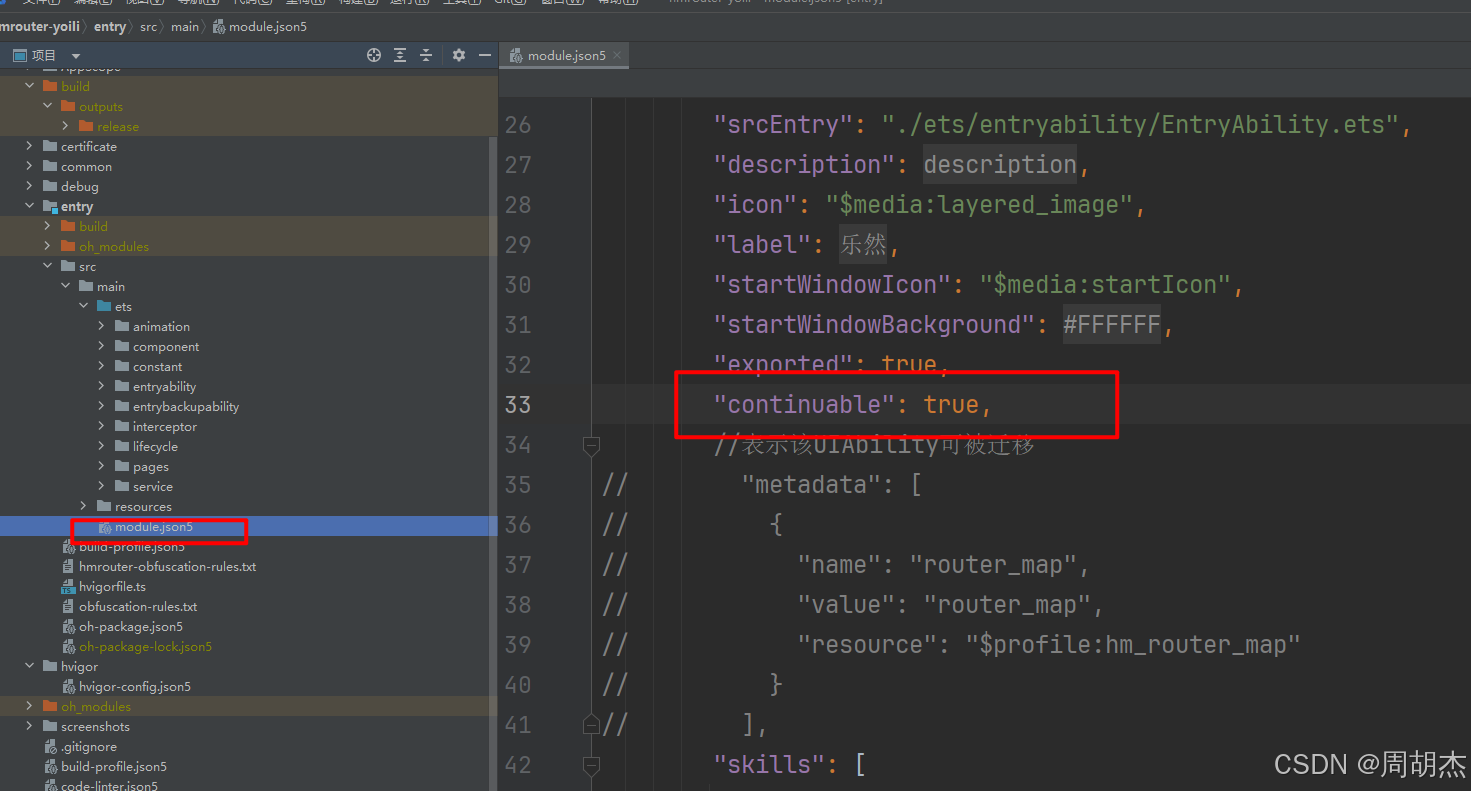Expand the entryability folder

pyautogui.click(x=102, y=386)
